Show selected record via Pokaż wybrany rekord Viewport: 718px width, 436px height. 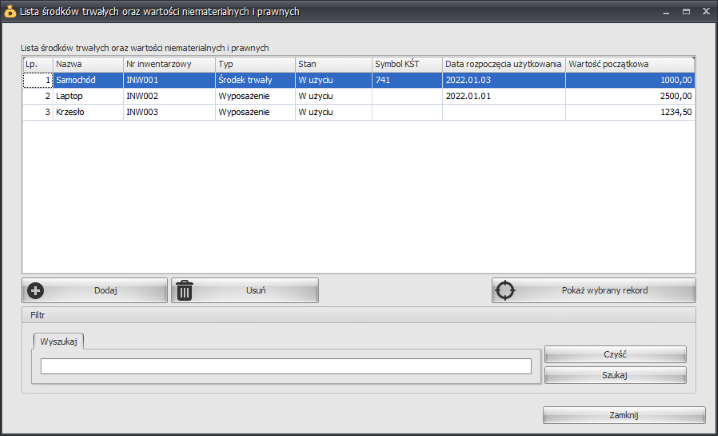pyautogui.click(x=593, y=290)
